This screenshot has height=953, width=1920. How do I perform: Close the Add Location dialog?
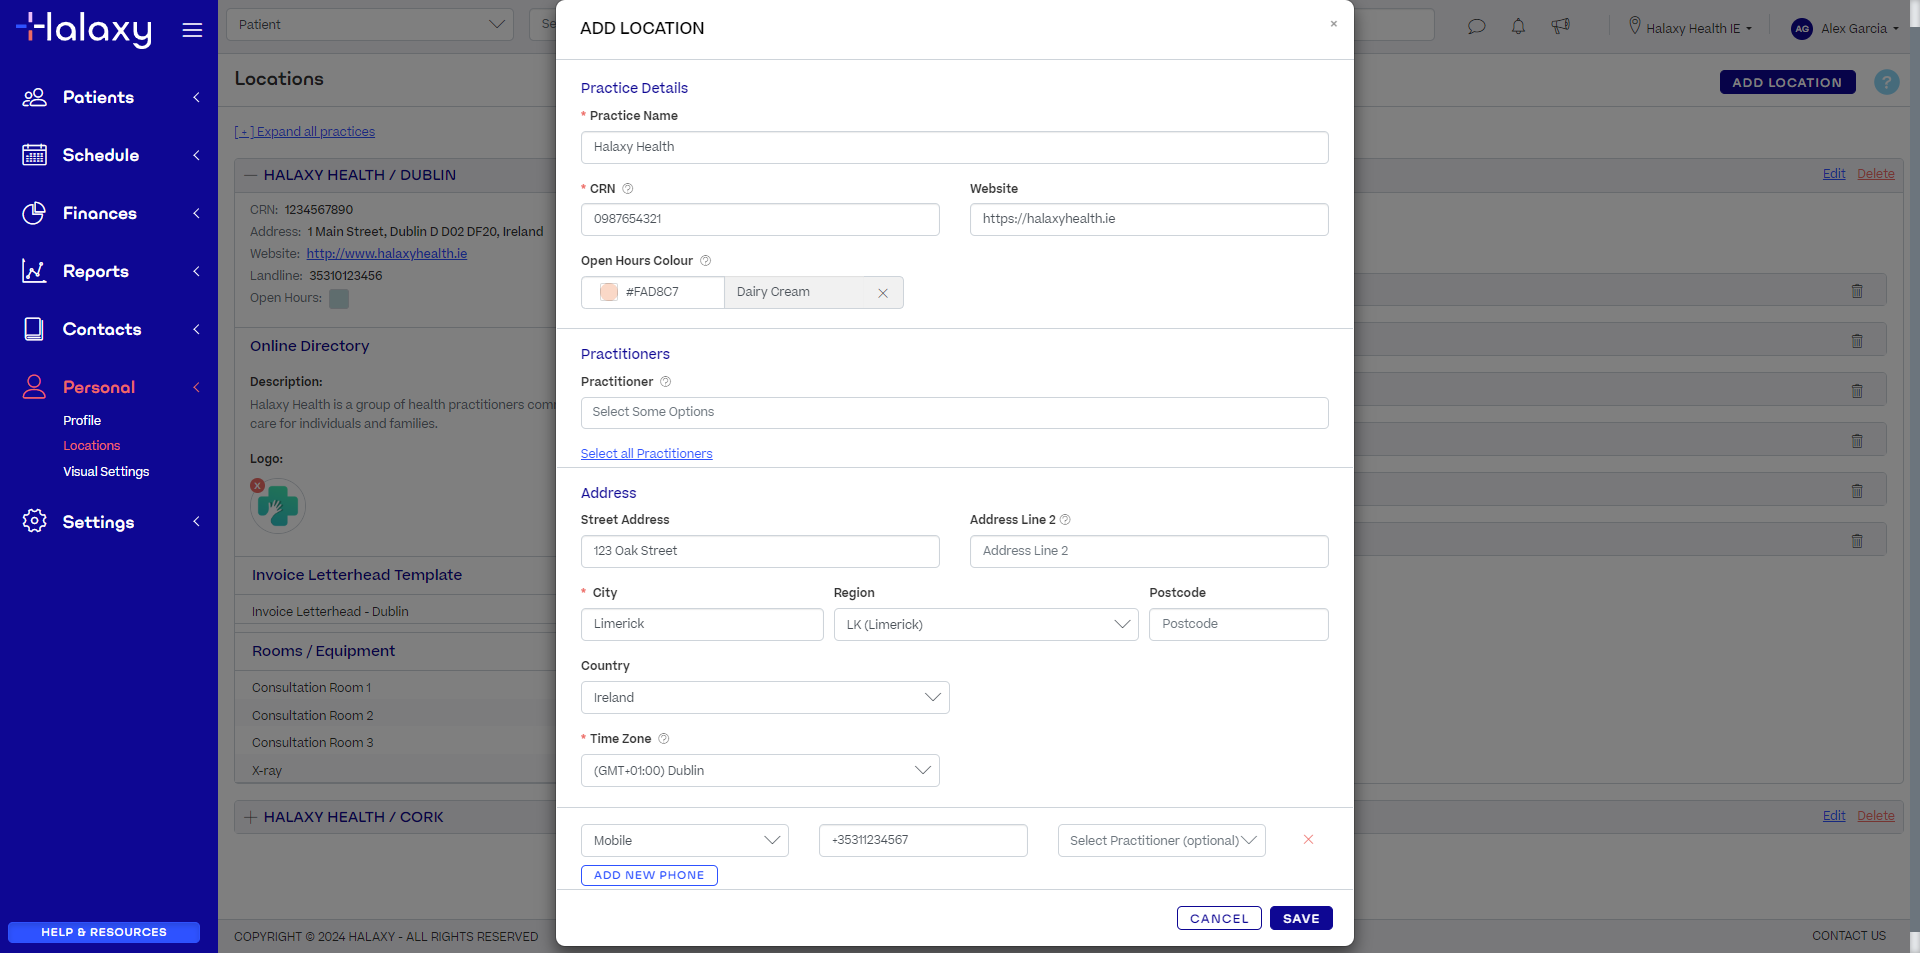pos(1333,24)
